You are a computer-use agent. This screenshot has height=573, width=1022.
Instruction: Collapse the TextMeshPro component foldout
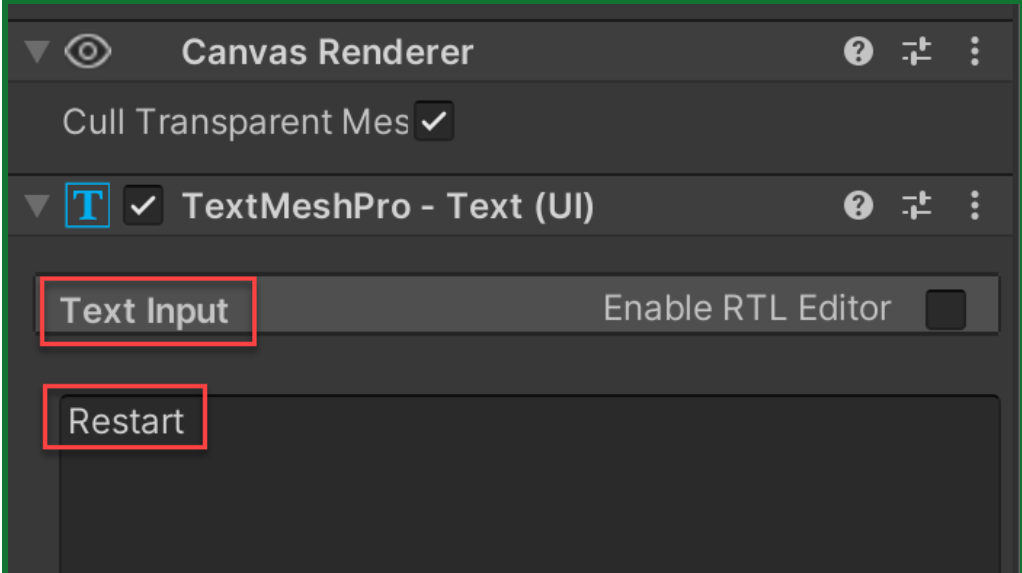click(x=38, y=207)
